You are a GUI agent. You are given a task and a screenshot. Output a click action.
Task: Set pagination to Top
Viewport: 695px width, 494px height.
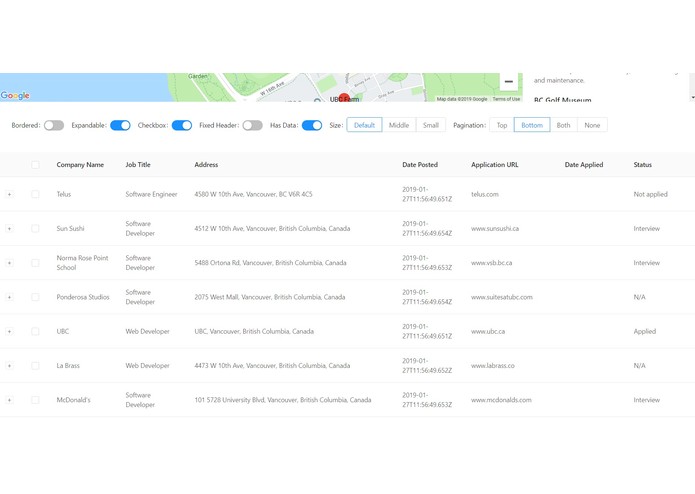[x=502, y=125]
